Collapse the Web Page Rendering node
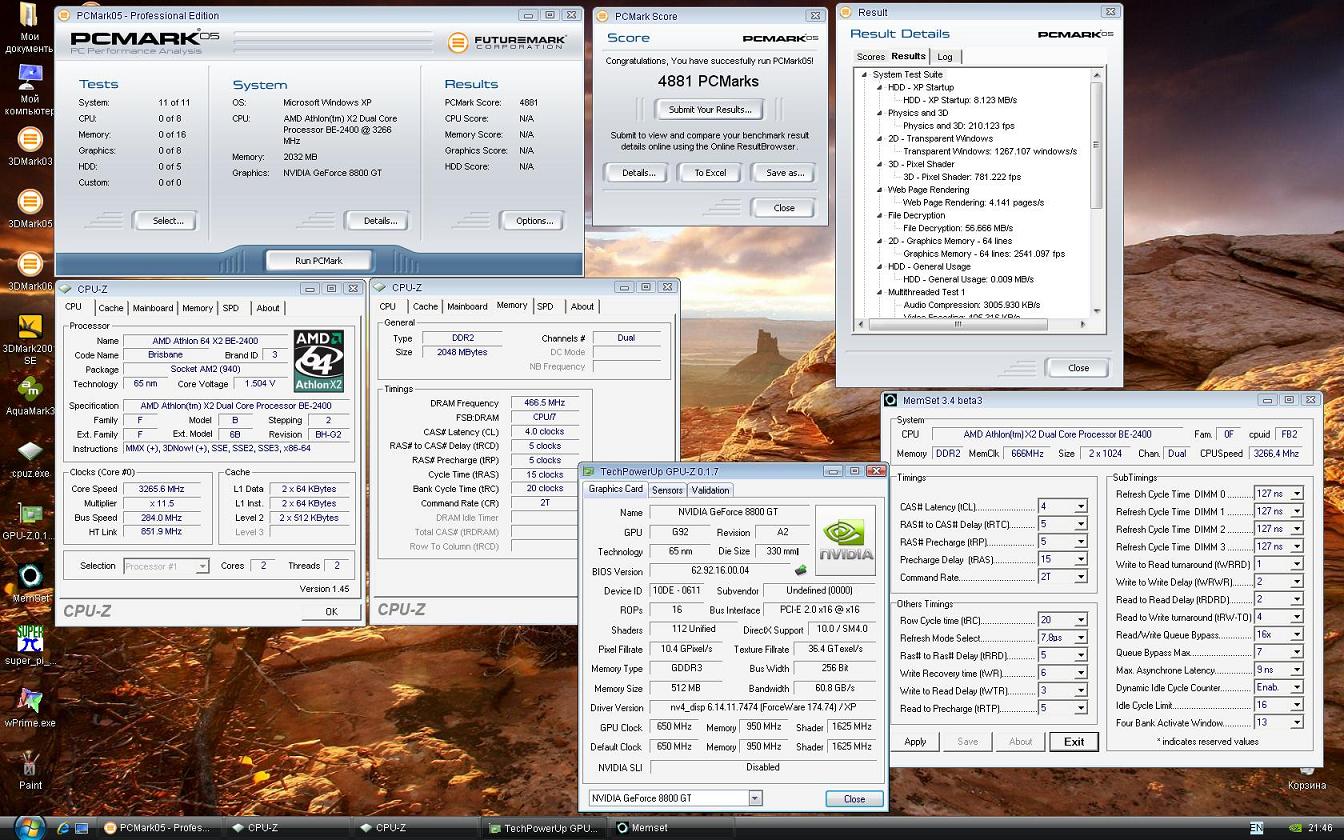 [879, 190]
